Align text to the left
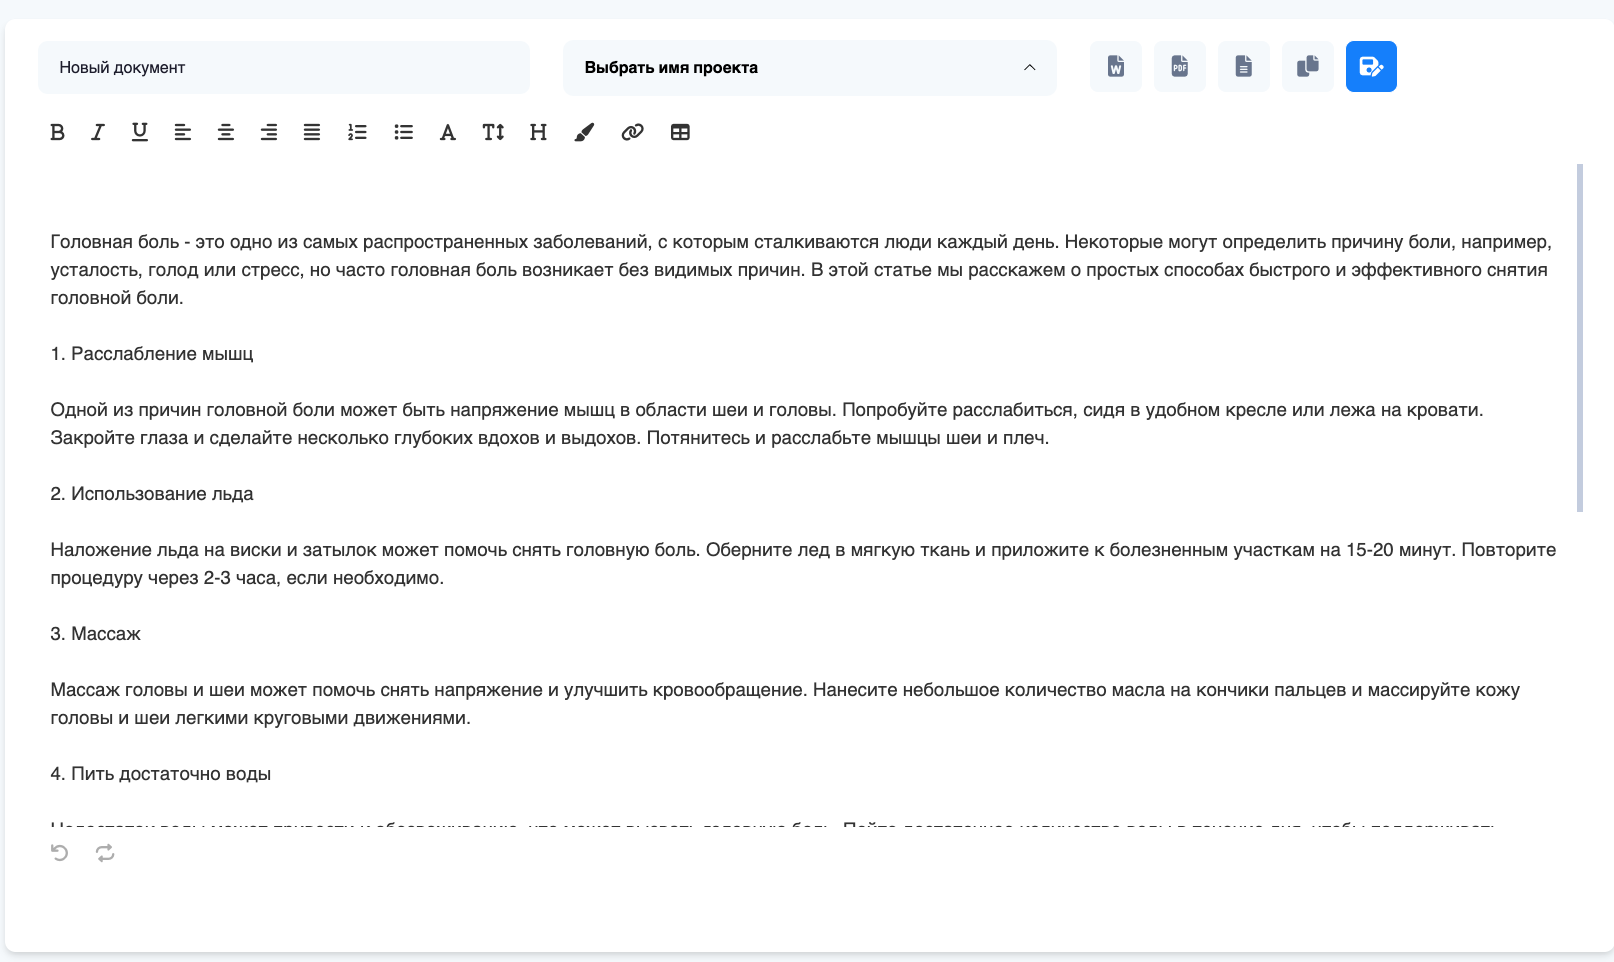 click(182, 132)
